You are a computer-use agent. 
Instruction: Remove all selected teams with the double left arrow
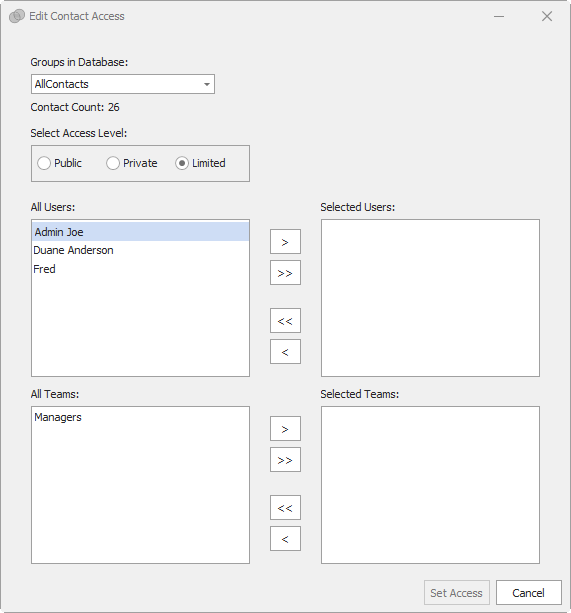(x=285, y=507)
